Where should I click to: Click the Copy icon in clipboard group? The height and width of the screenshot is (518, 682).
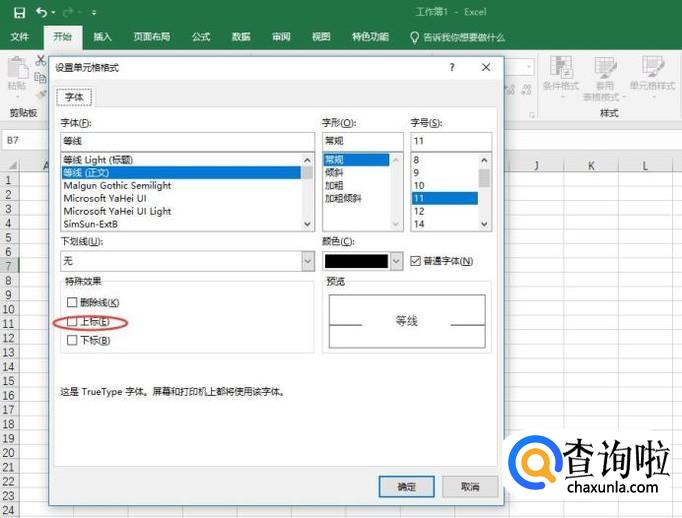(41, 78)
